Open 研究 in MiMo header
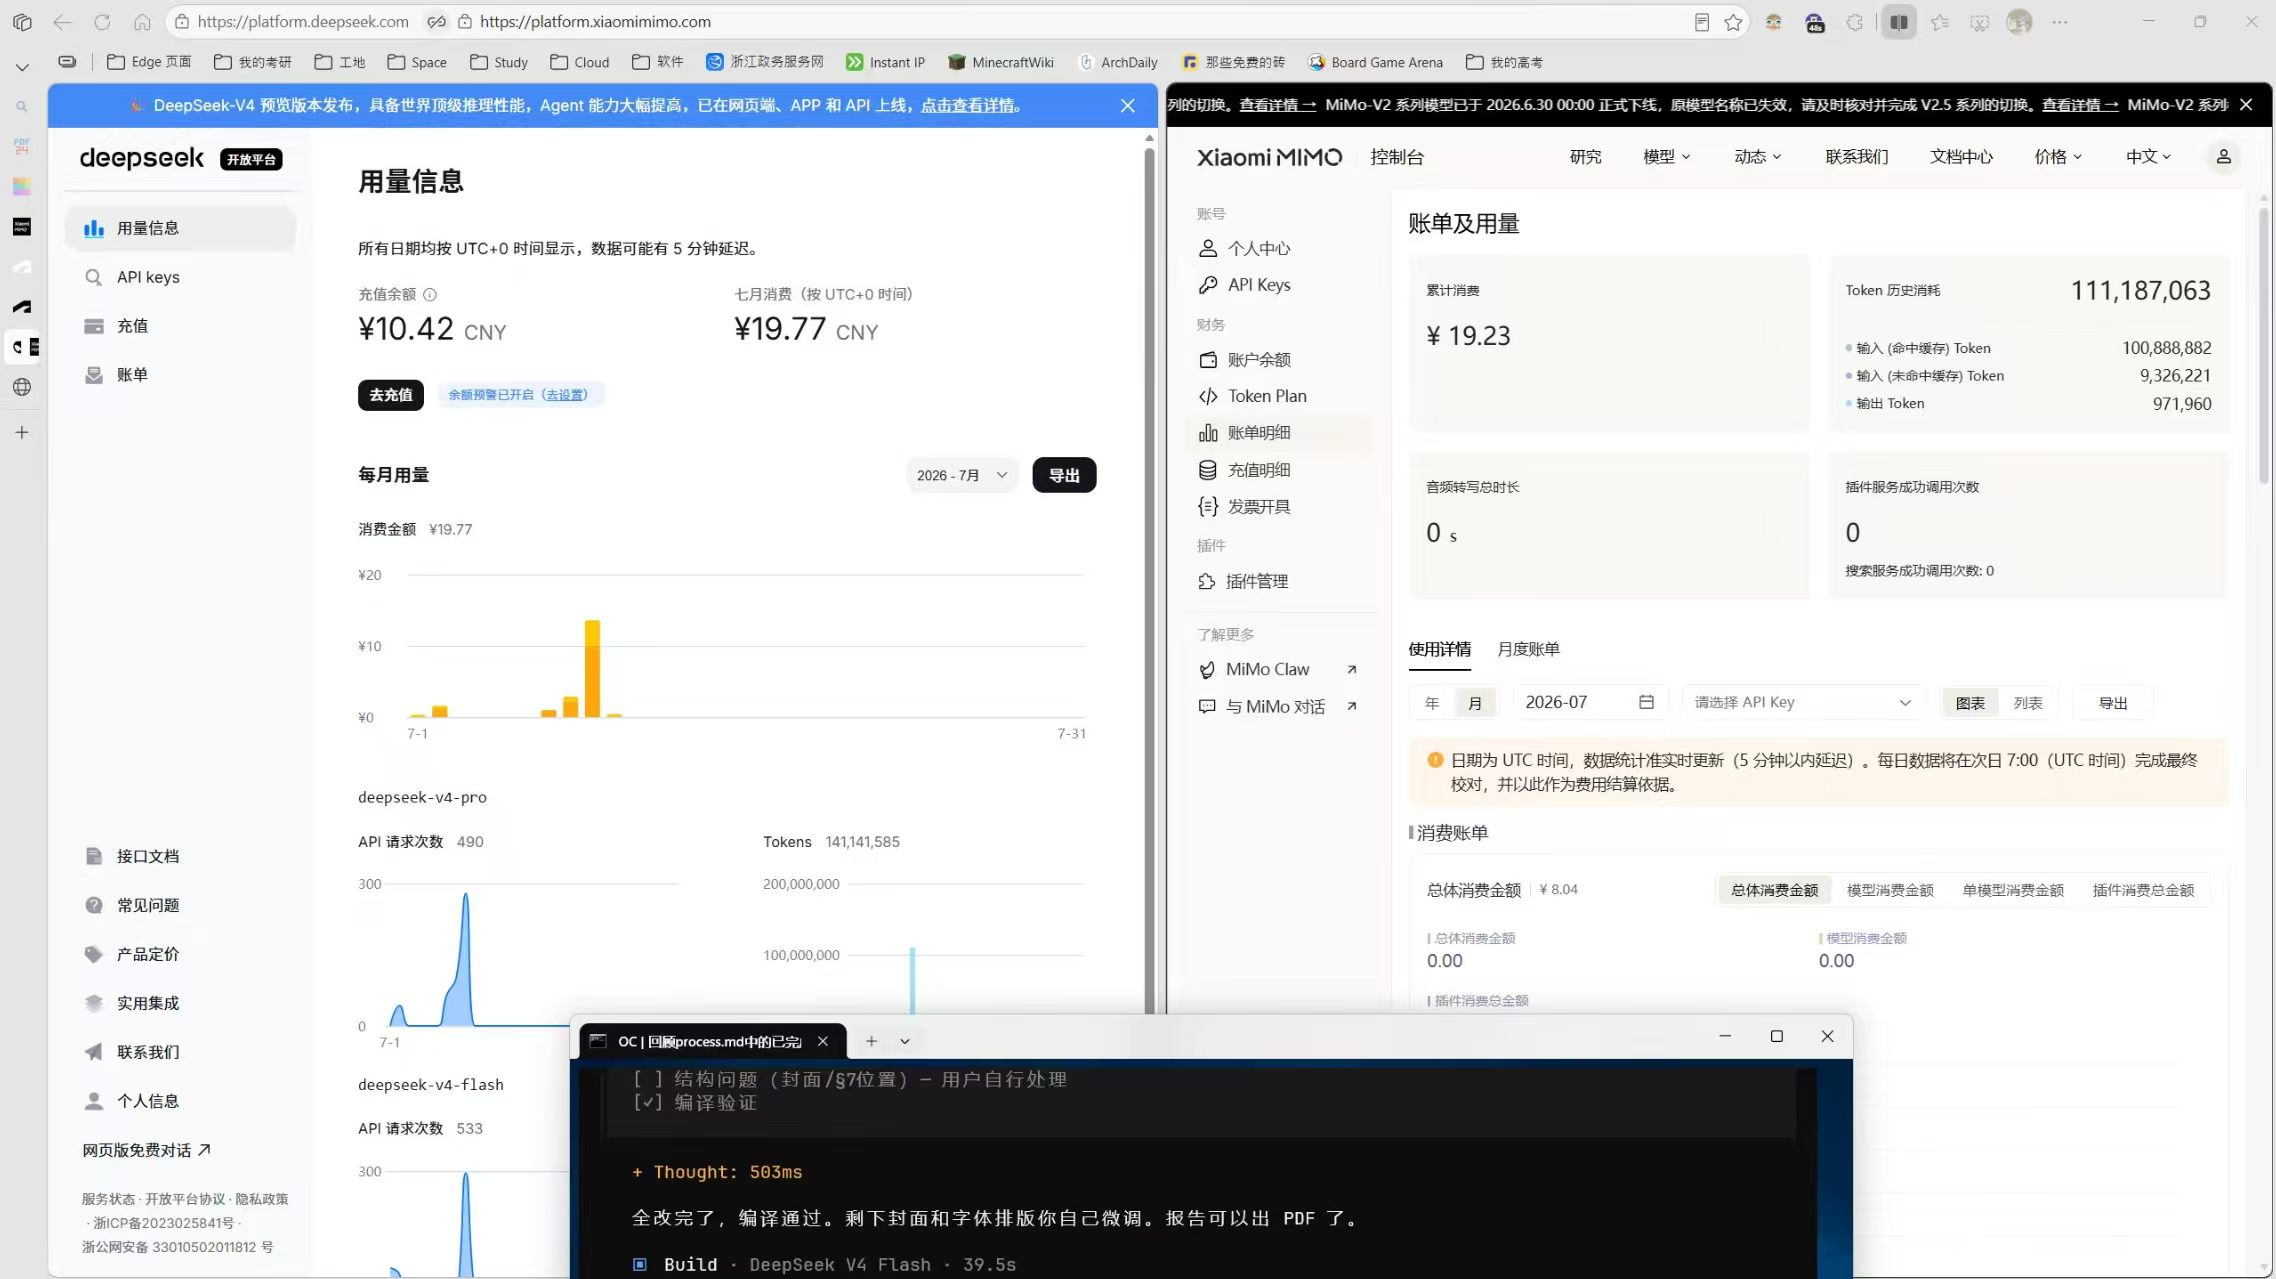The height and width of the screenshot is (1279, 2276). click(x=1585, y=157)
